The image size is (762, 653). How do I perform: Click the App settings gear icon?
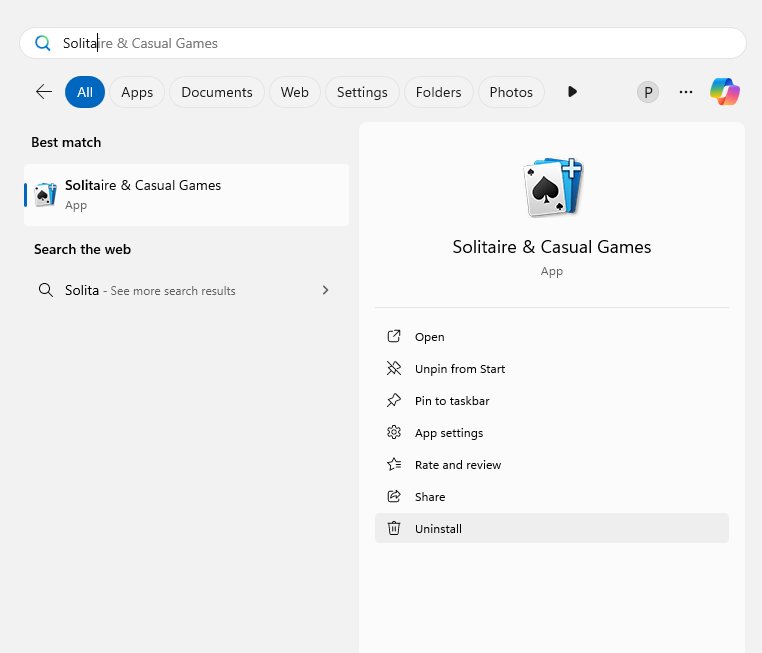(x=394, y=433)
